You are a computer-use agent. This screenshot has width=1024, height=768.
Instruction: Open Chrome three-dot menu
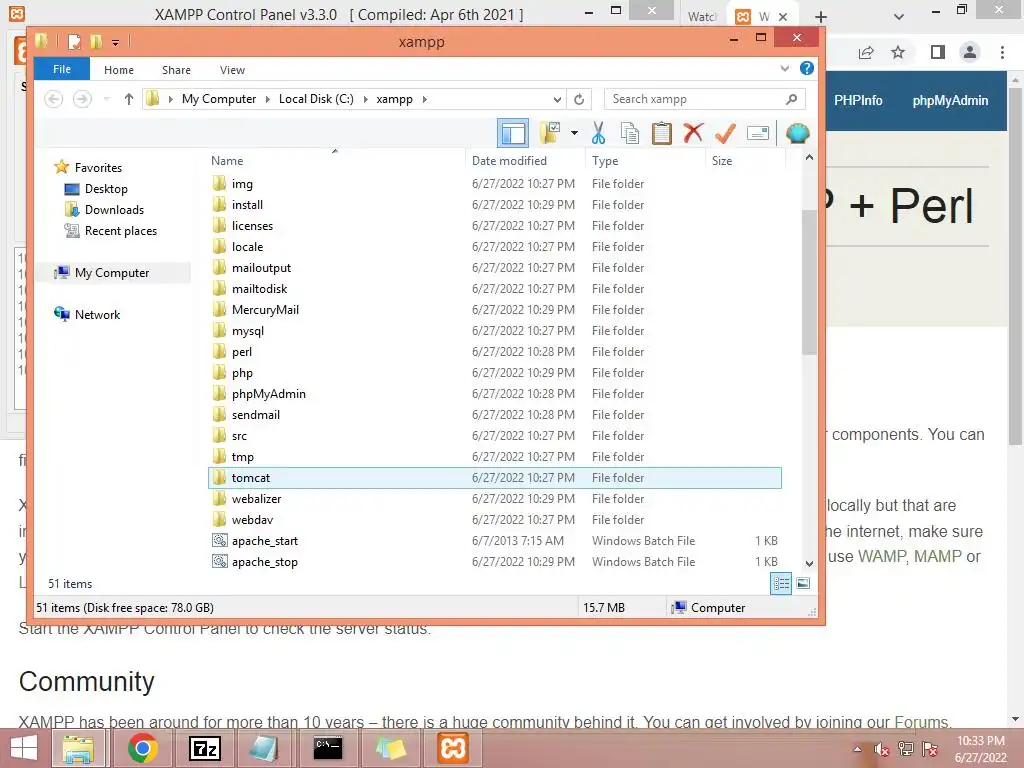click(x=1002, y=52)
